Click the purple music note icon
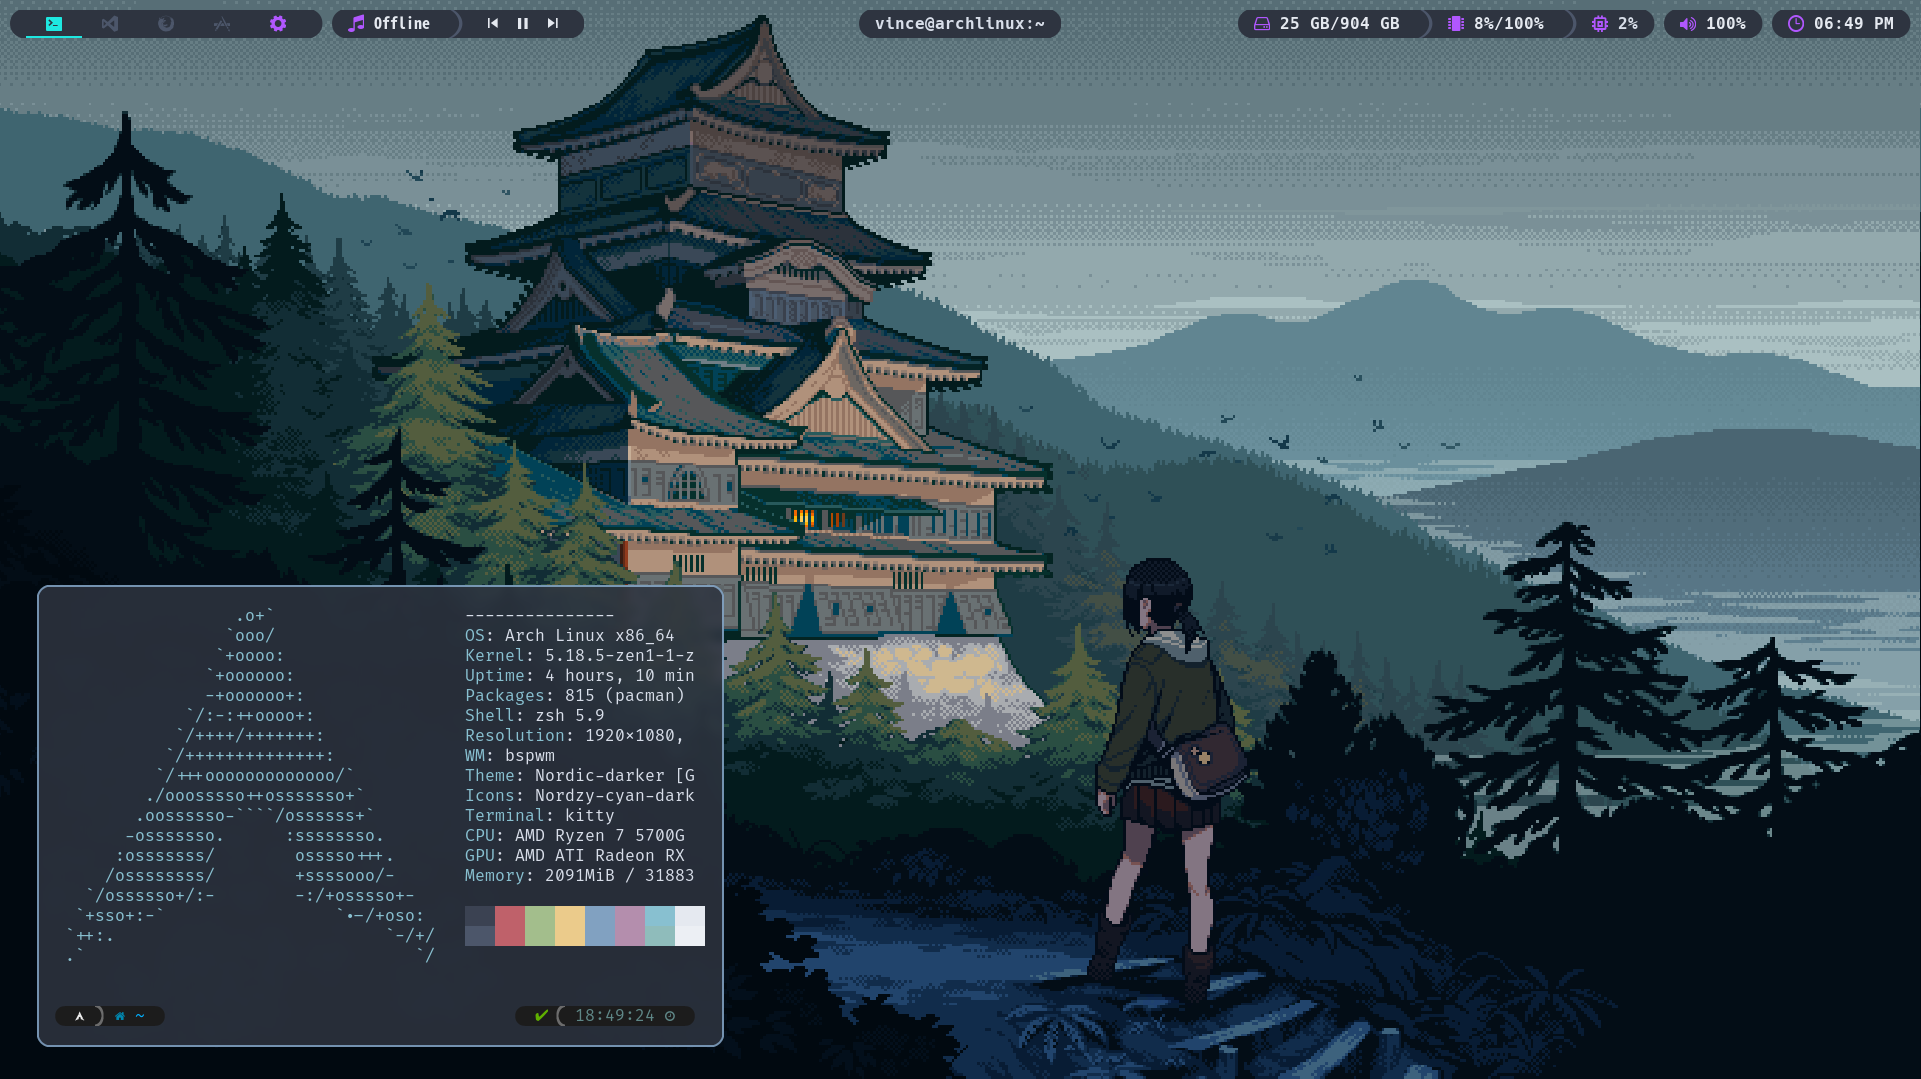Screen dimensions: 1921x1079 (x=356, y=23)
